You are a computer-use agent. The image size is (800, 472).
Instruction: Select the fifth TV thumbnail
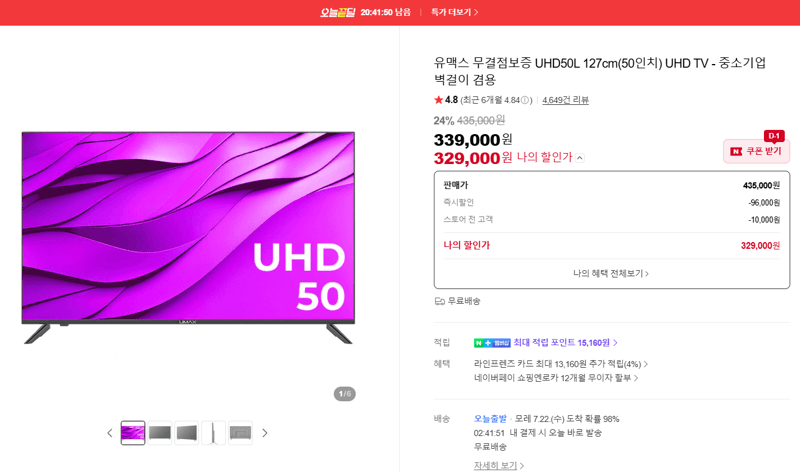pyautogui.click(x=240, y=433)
